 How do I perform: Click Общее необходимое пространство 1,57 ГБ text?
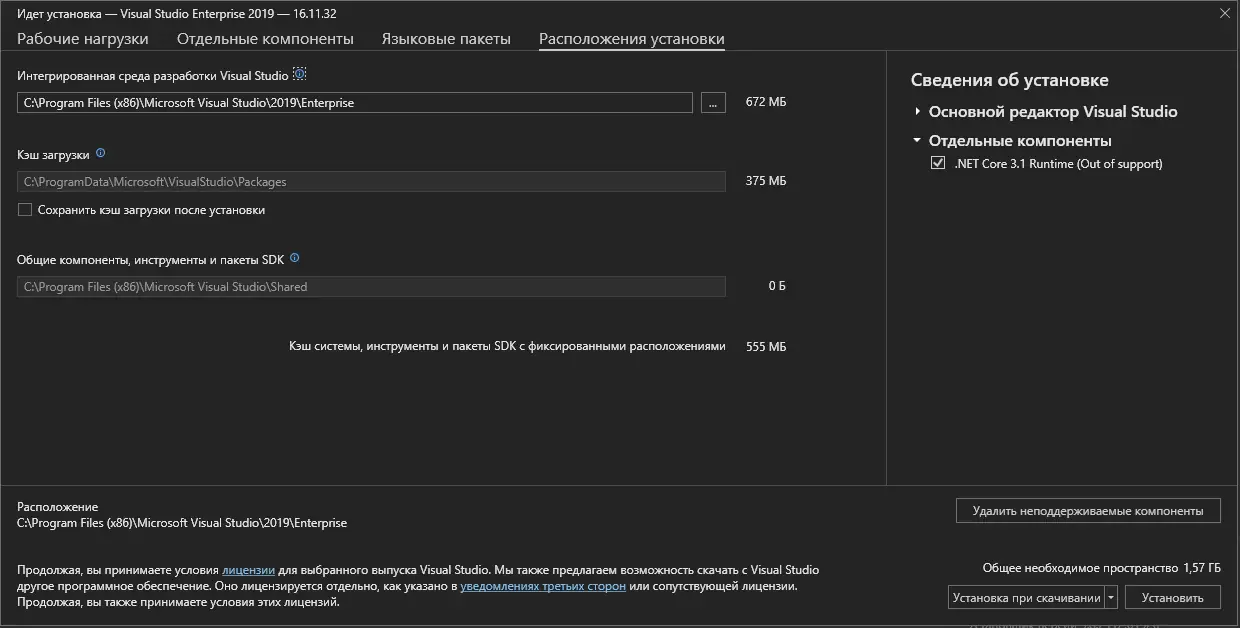pyautogui.click(x=1102, y=568)
